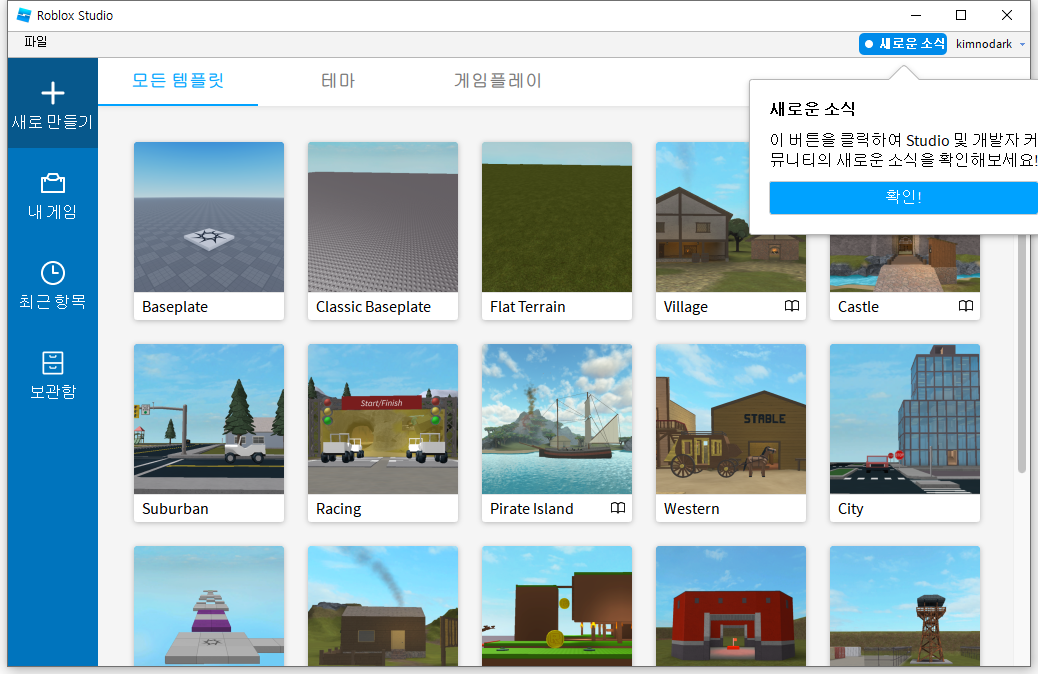Open 최근 항목 clock icon

pos(52,273)
